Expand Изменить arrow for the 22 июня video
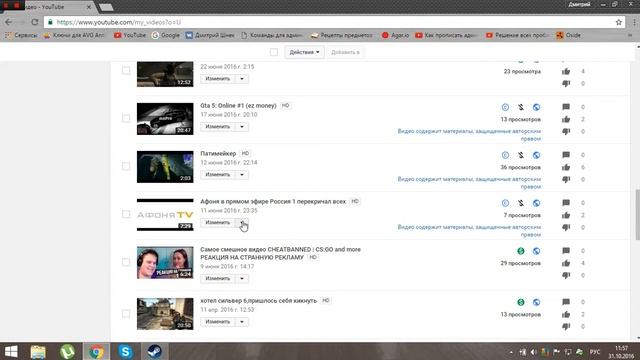The width and height of the screenshot is (640, 360). click(242, 79)
